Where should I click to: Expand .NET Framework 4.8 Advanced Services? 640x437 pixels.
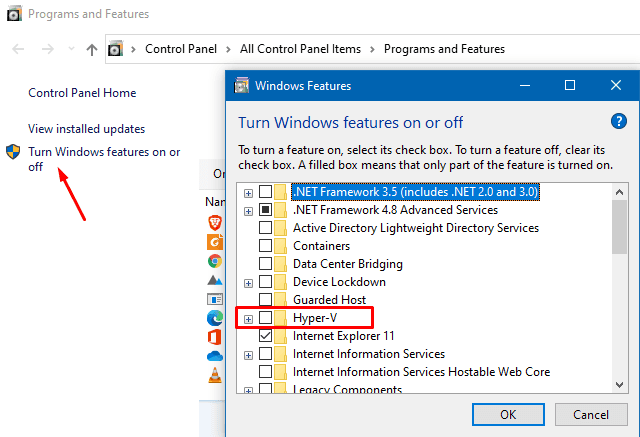(248, 210)
